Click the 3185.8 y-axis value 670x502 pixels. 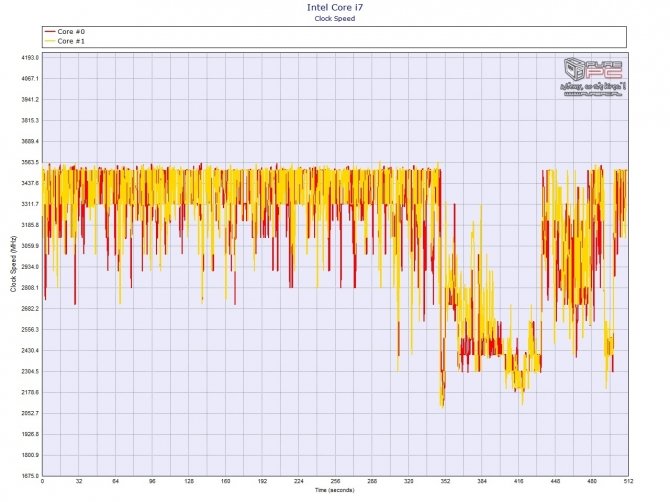pyautogui.click(x=30, y=225)
